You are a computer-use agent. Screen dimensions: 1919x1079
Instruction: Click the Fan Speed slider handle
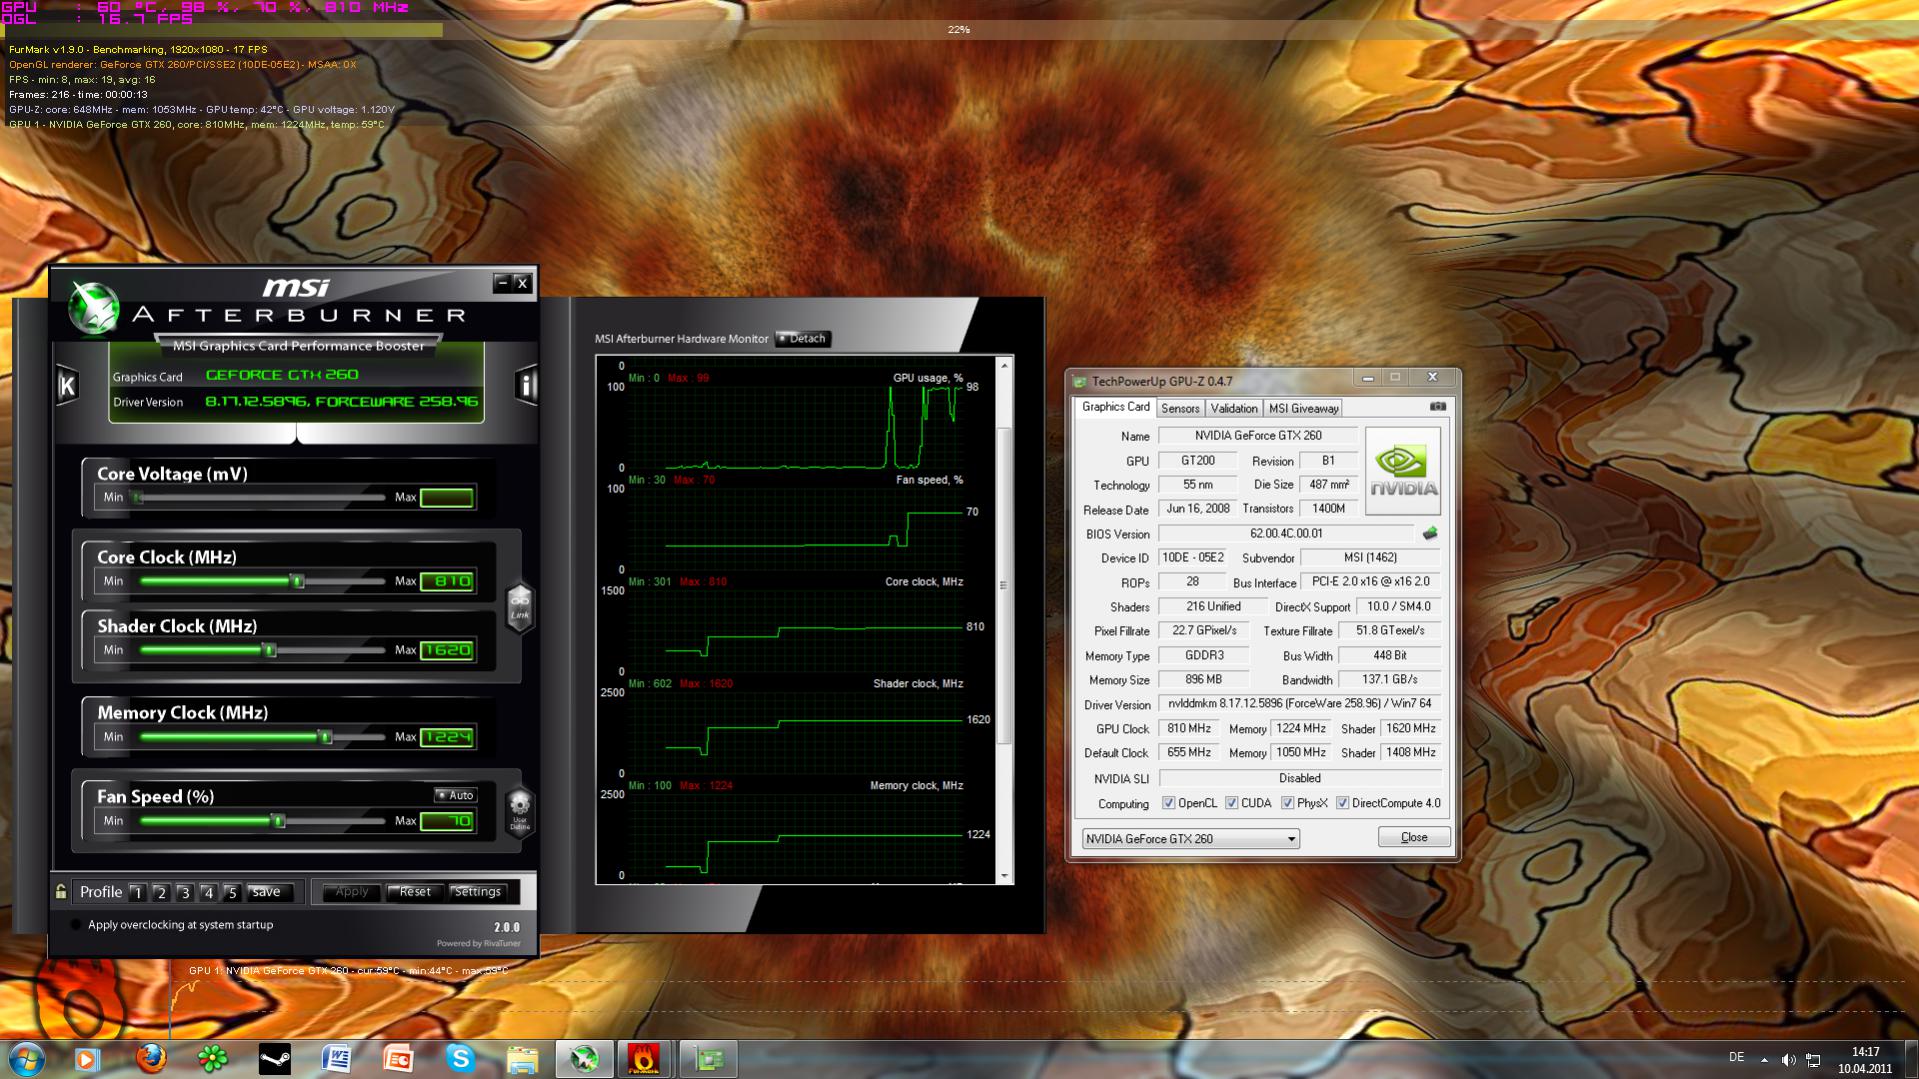coord(279,821)
